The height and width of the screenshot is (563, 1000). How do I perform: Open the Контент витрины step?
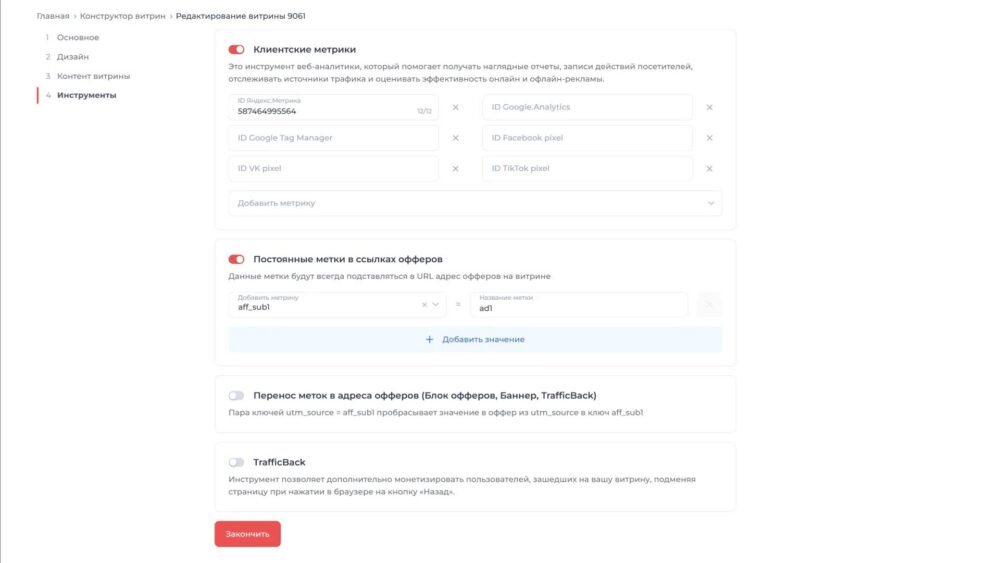pyautogui.click(x=93, y=76)
